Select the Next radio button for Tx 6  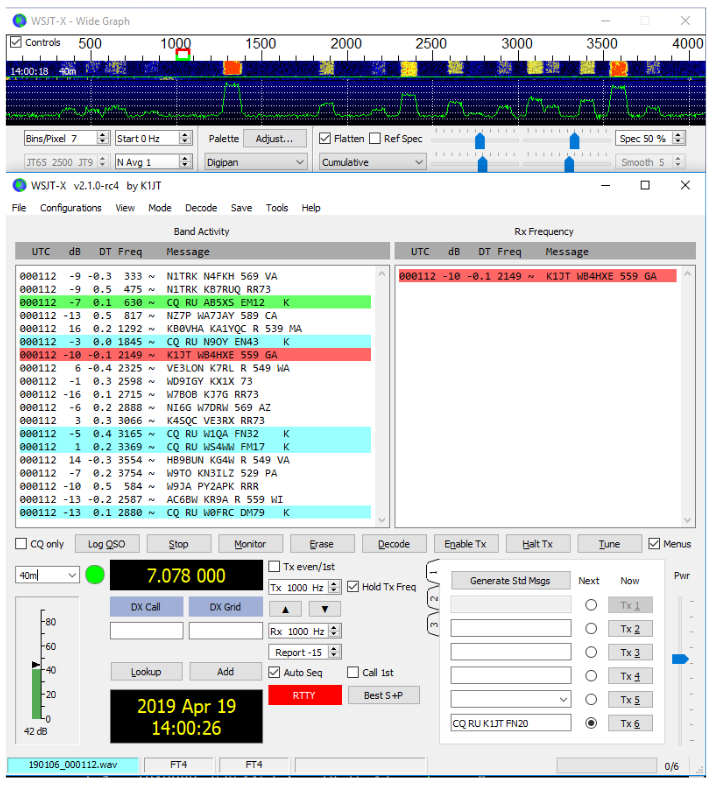(x=591, y=723)
